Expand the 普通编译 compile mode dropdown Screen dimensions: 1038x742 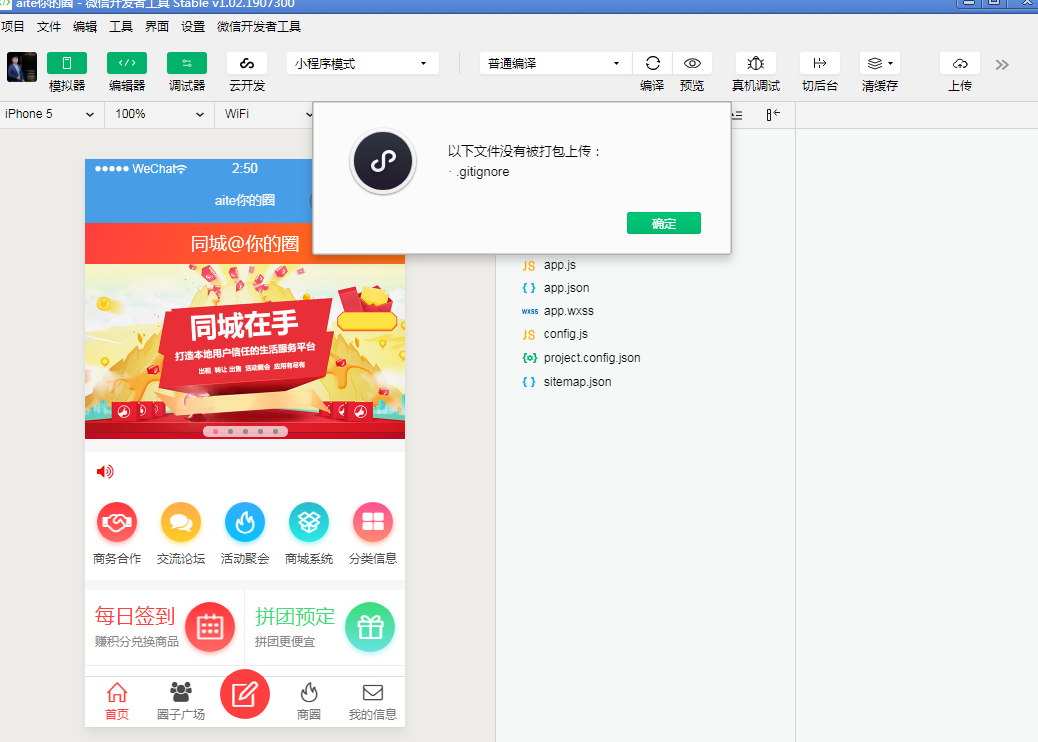point(555,63)
